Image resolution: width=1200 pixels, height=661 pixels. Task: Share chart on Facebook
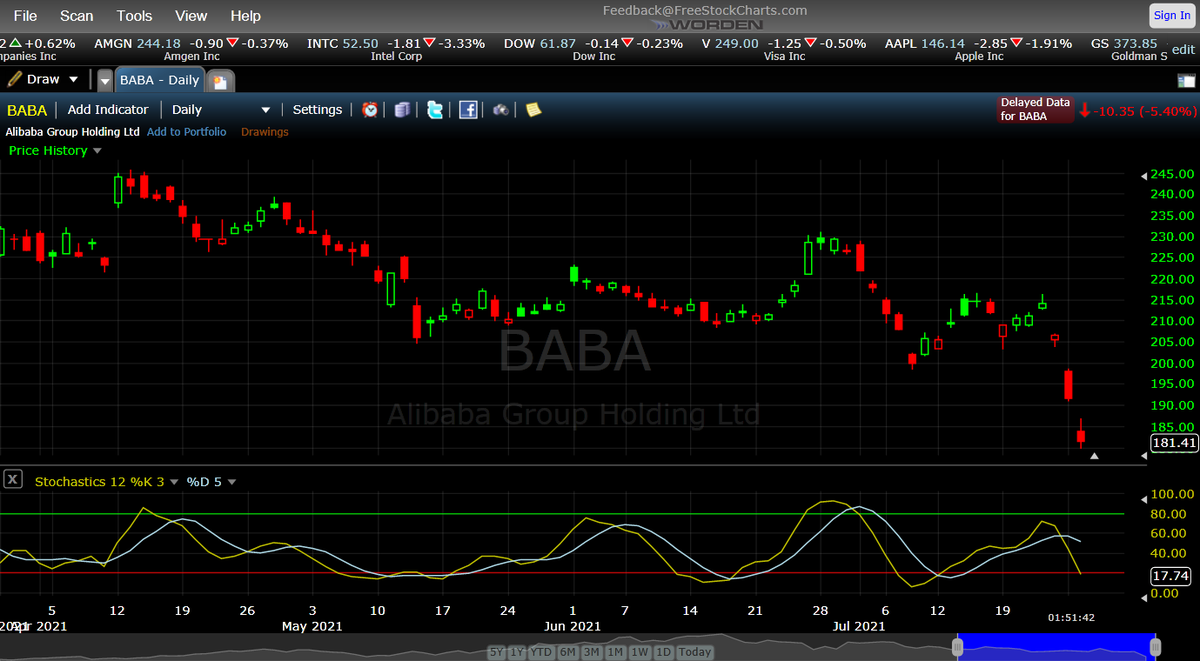pyautogui.click(x=468, y=110)
